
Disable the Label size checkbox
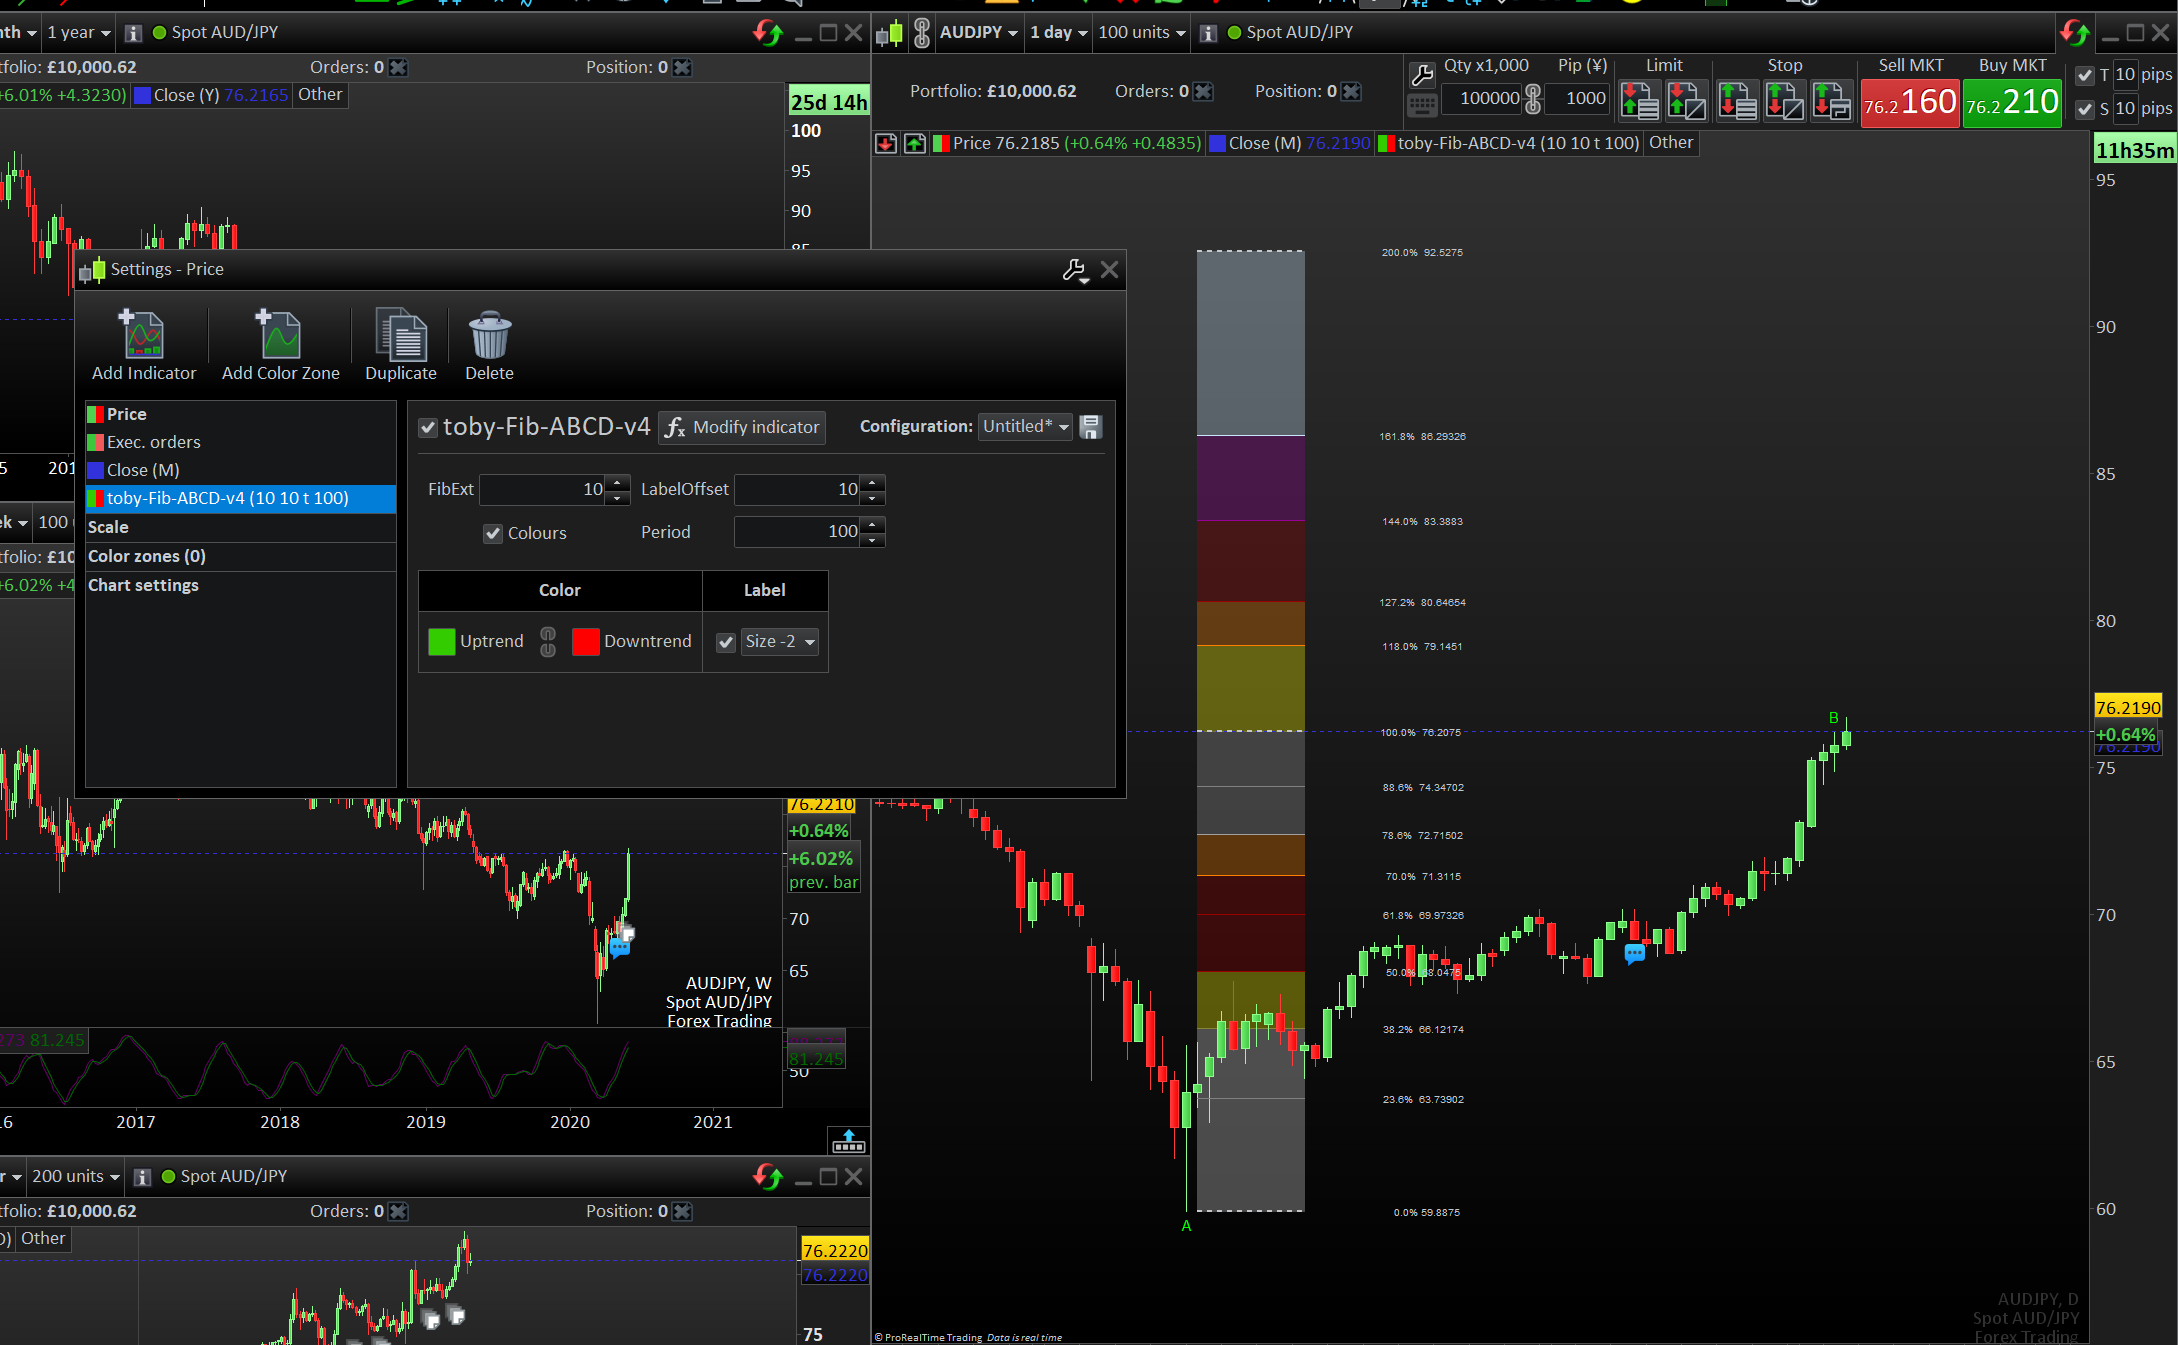pyautogui.click(x=726, y=642)
